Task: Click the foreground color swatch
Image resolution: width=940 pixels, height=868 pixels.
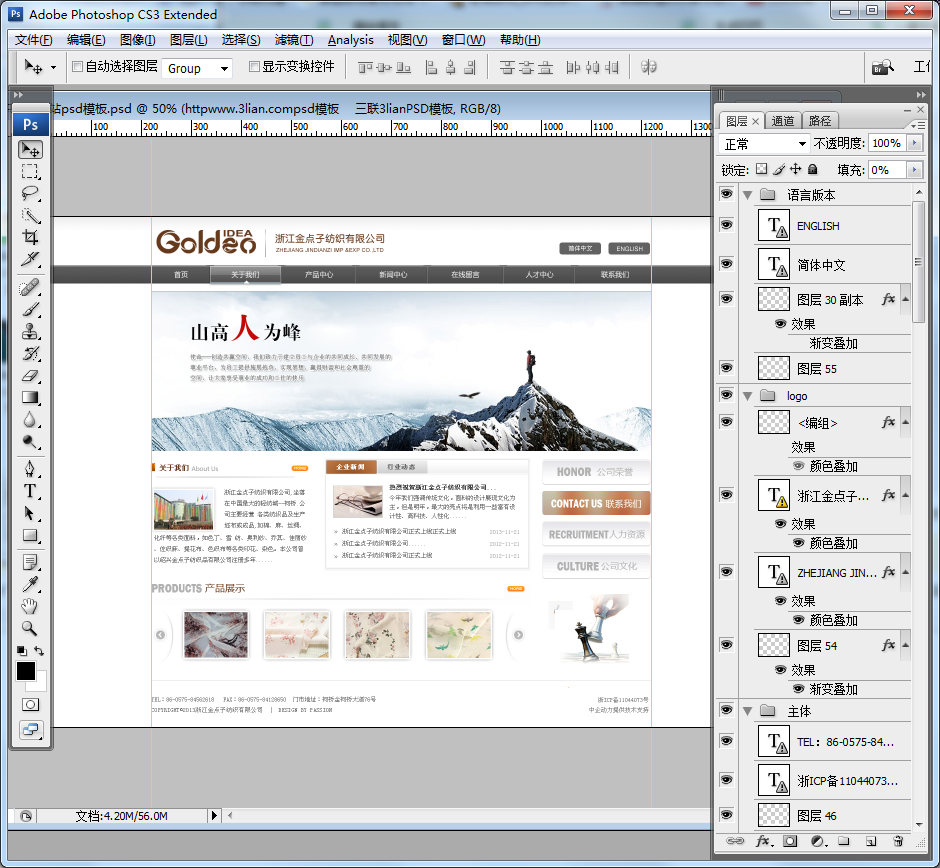Action: click(x=26, y=671)
